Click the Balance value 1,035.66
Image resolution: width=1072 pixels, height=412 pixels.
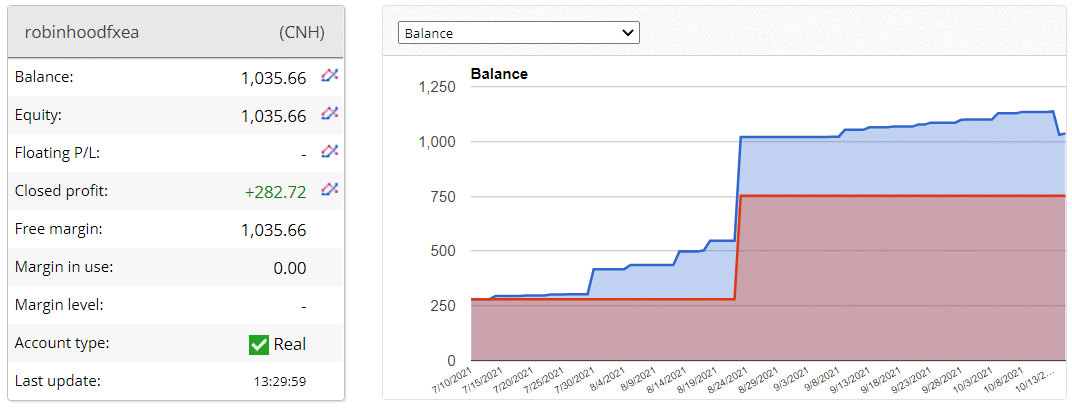273,78
